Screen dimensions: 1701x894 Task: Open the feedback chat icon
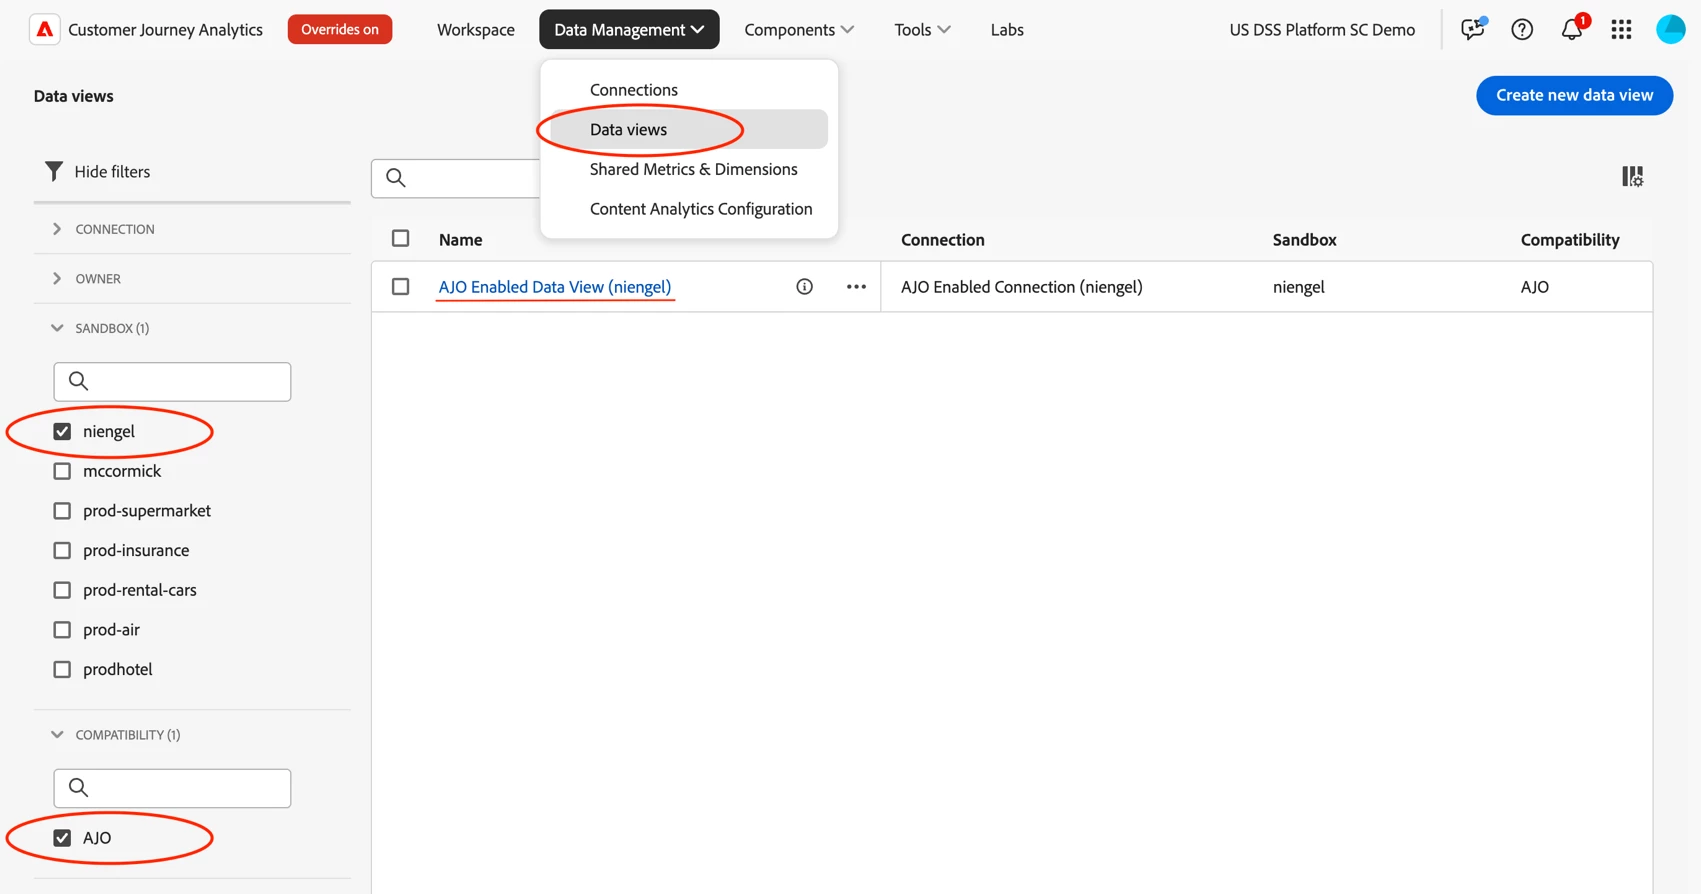1472,29
